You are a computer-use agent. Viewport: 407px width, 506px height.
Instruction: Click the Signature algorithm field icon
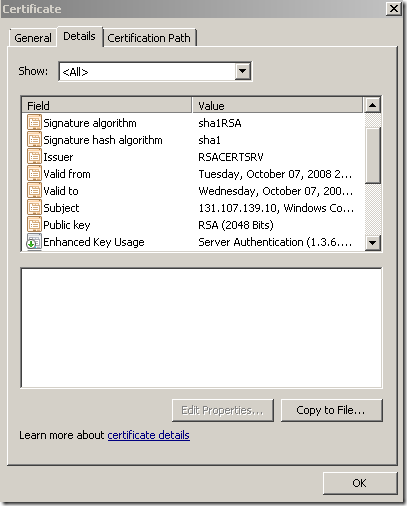coord(34,123)
